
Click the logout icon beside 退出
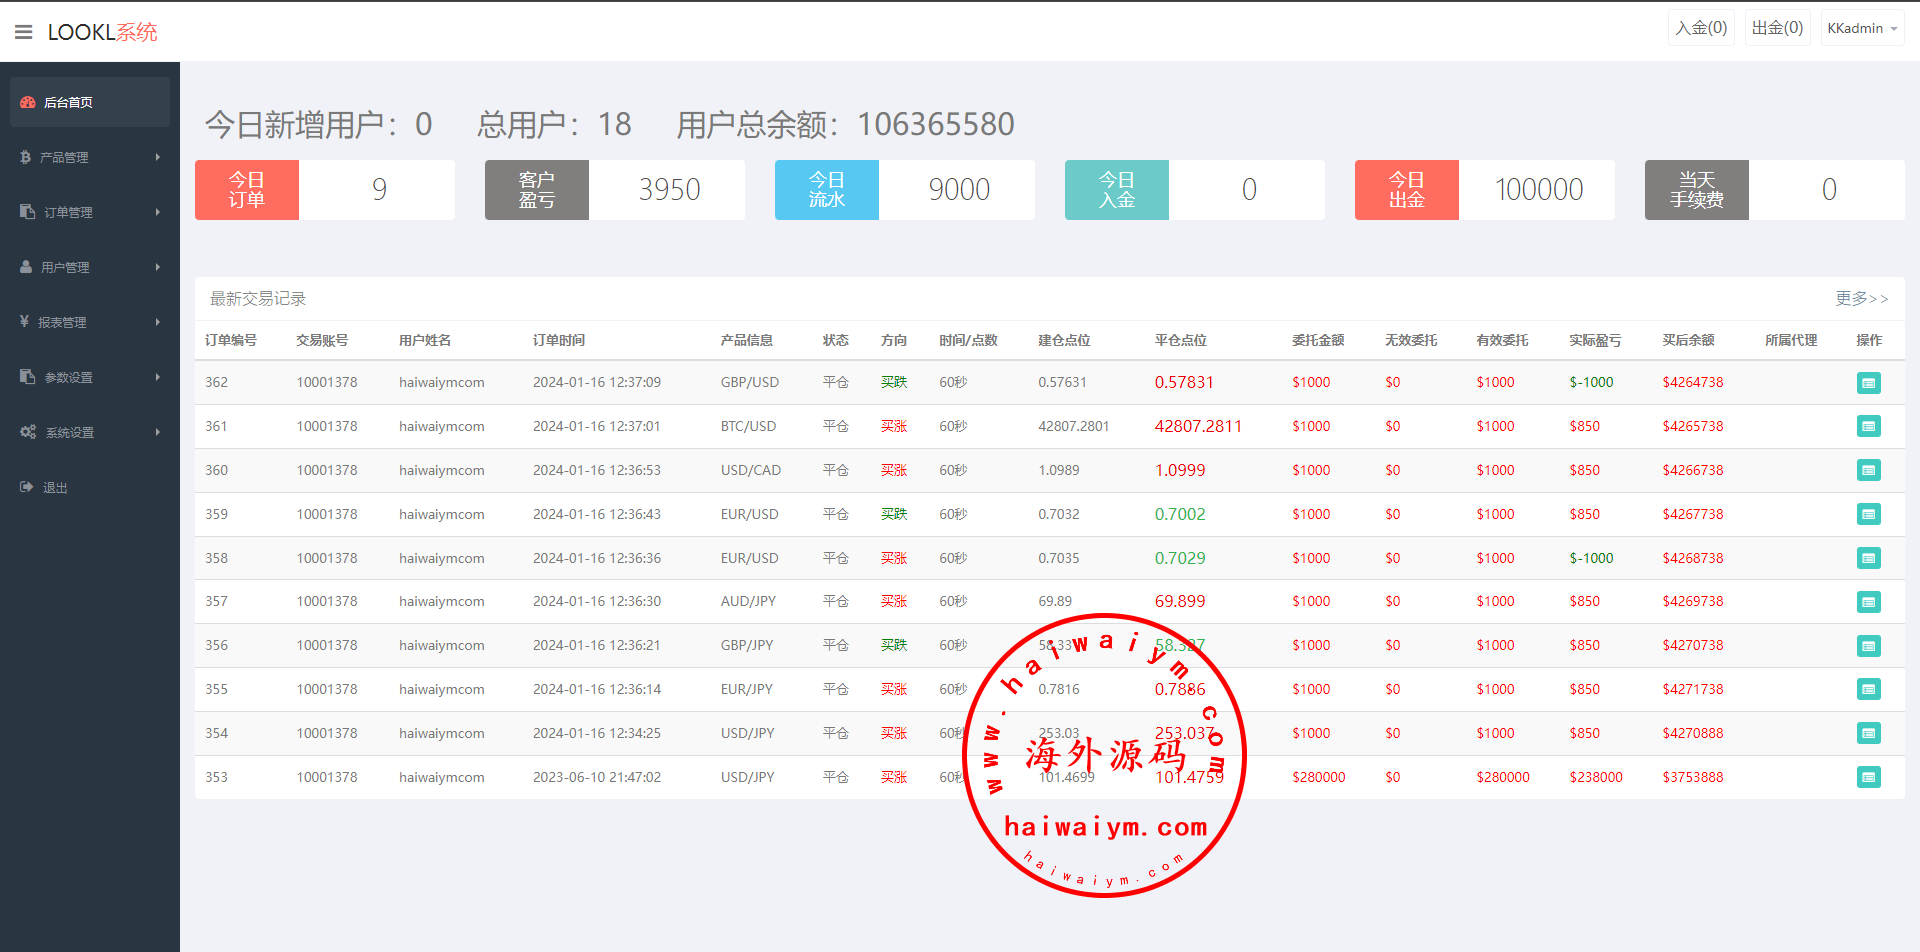click(x=27, y=487)
